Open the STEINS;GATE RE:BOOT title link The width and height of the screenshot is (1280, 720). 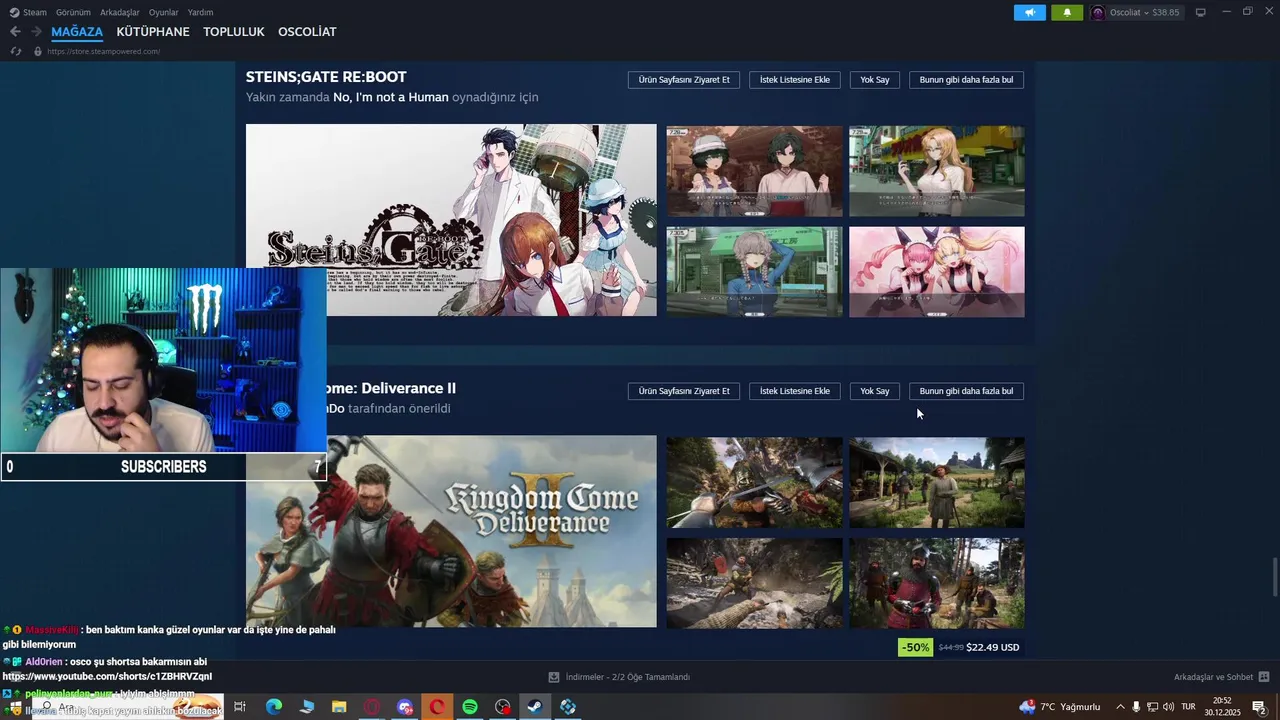coord(326,77)
